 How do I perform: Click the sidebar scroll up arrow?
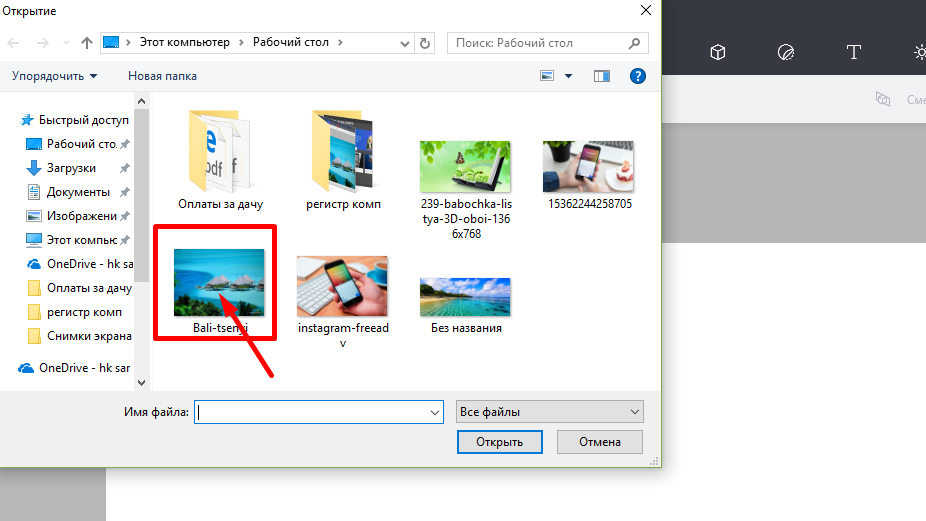pyautogui.click(x=141, y=102)
